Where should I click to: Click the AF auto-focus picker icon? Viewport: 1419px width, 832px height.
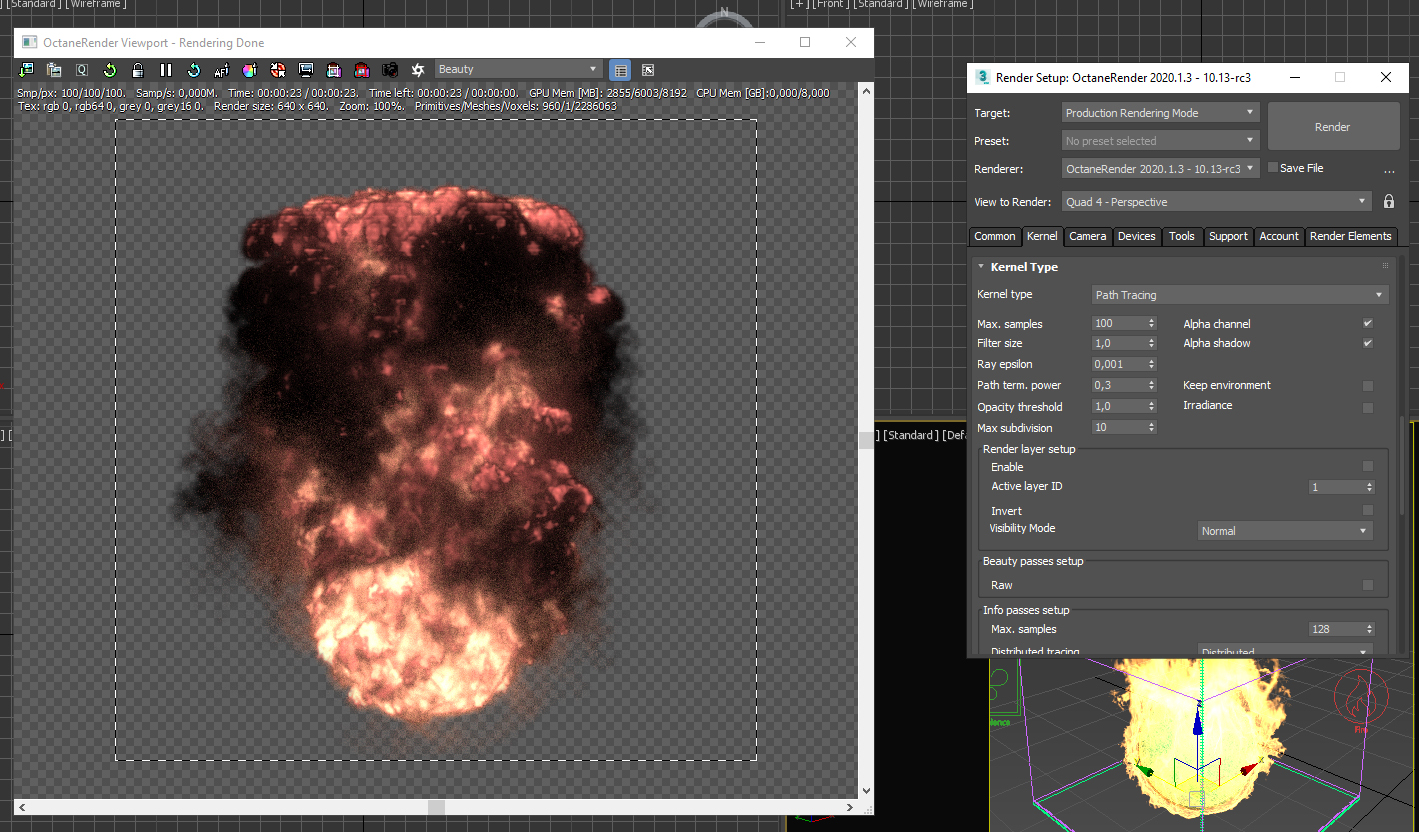coord(222,70)
